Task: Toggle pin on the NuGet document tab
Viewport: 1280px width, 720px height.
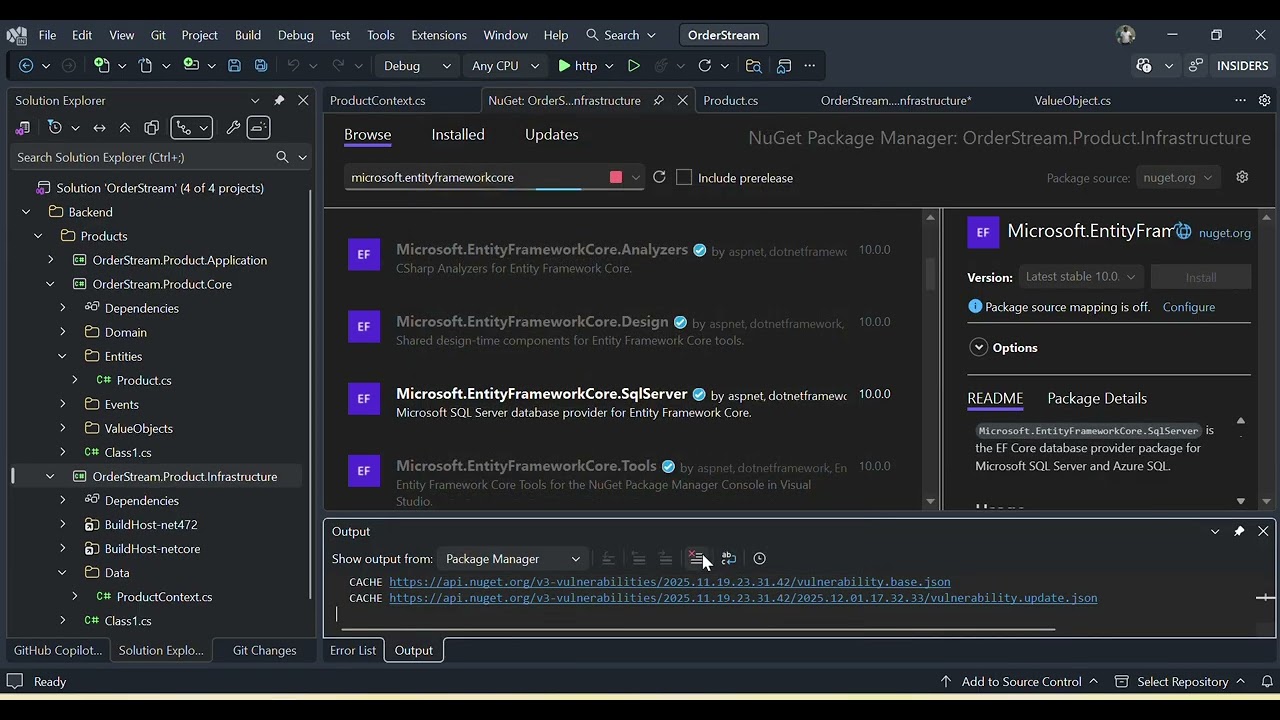Action: pyautogui.click(x=658, y=100)
